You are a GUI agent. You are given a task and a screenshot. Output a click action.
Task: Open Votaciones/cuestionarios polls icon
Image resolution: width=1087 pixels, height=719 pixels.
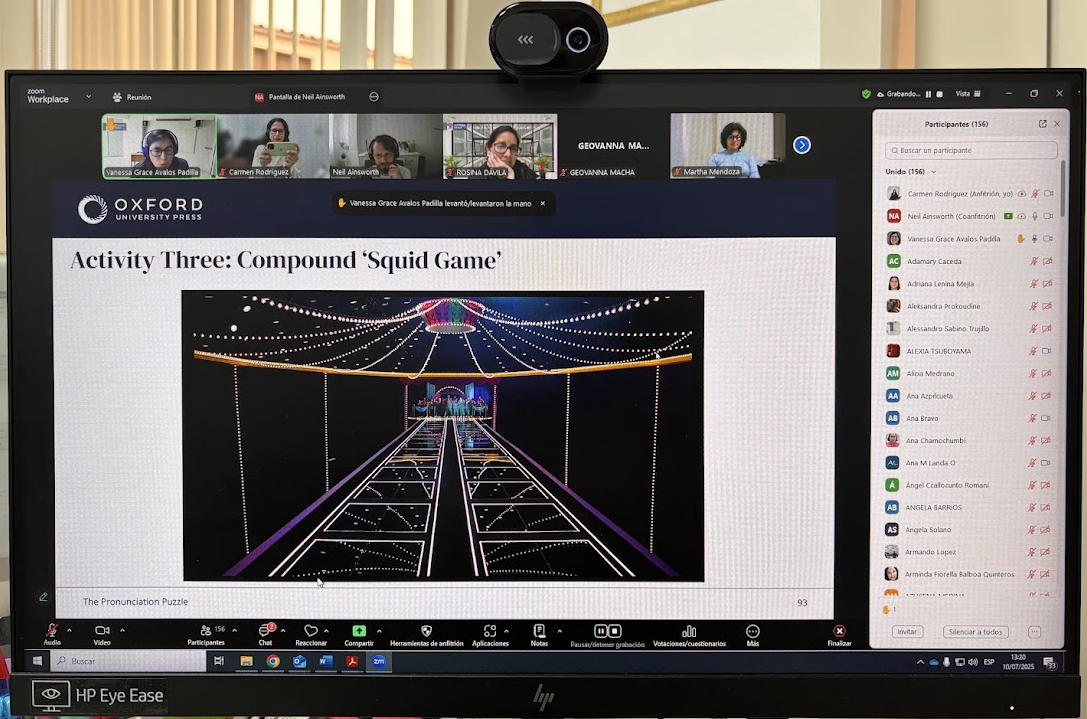[689, 631]
